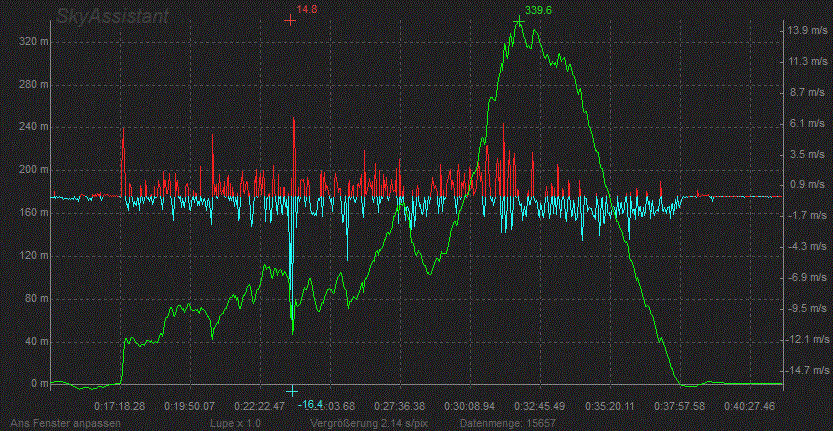Image resolution: width=833 pixels, height=431 pixels.
Task: Jump to the 0:32:45.49 time tick
Action: (540, 407)
